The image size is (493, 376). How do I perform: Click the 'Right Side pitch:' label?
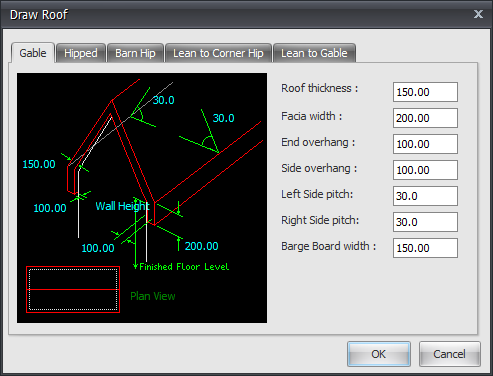pos(320,220)
